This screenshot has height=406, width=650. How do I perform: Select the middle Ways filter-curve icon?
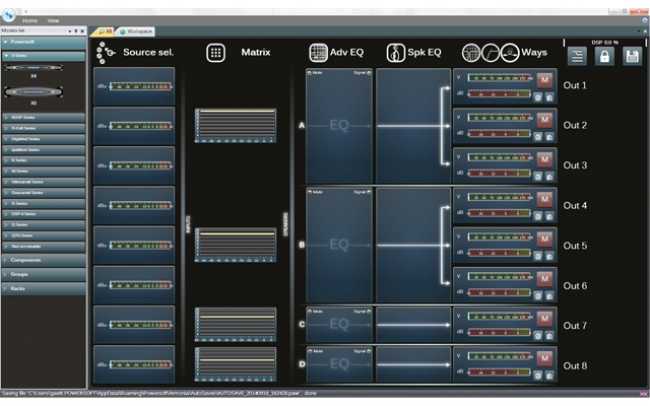490,53
